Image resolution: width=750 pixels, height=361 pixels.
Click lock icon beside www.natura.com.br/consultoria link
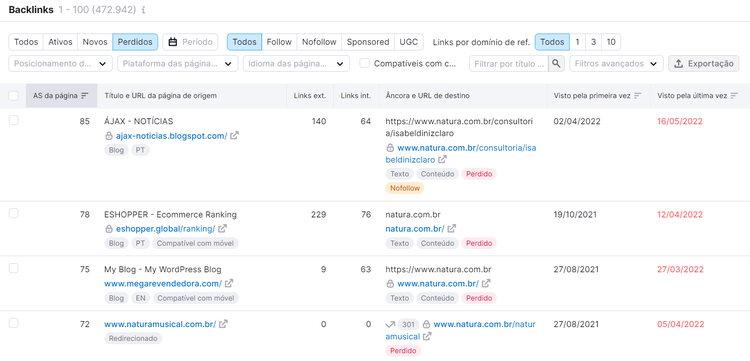[390, 148]
